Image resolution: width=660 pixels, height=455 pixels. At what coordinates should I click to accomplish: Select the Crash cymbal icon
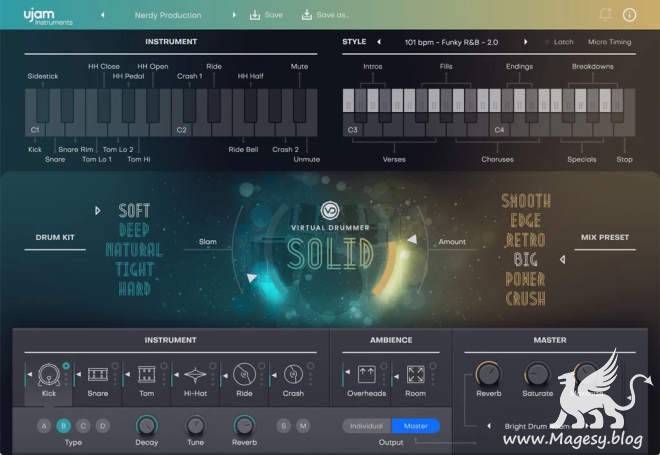coord(293,375)
